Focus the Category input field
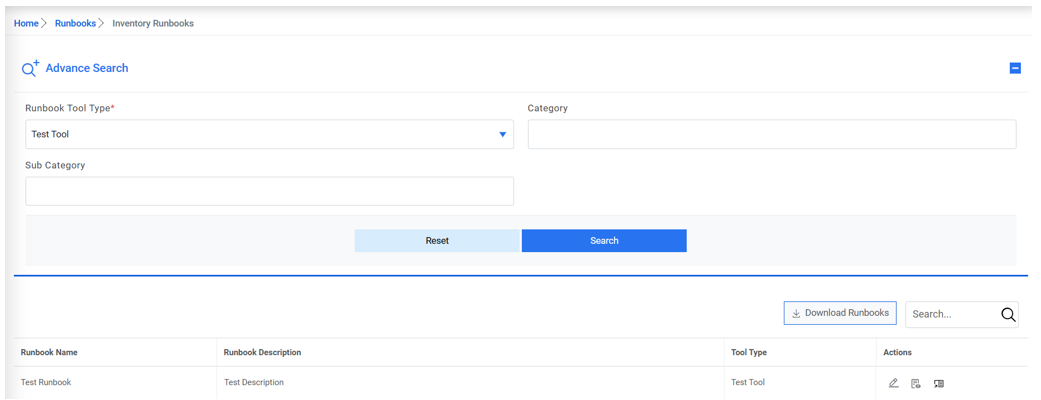 pos(771,134)
